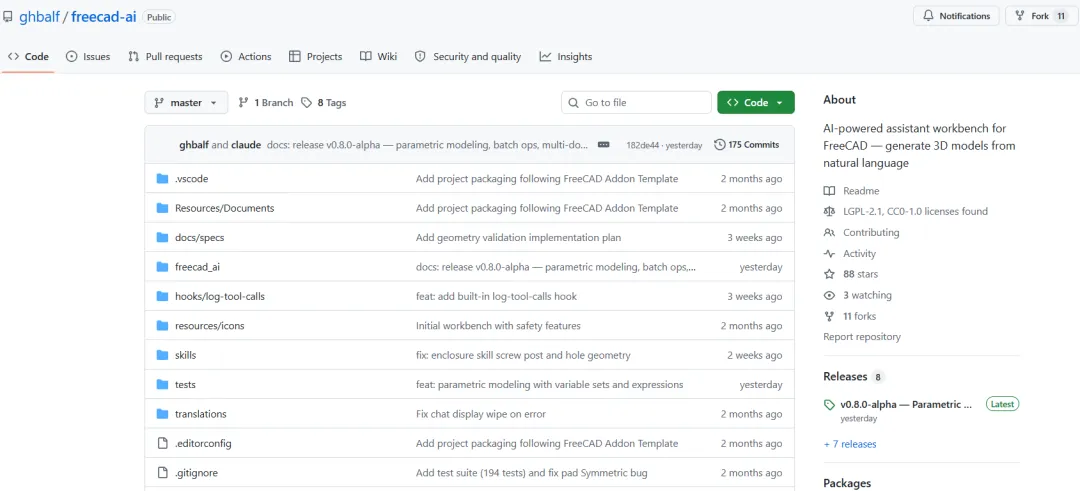Click the Tags label icon
Viewport: 1080px width, 491px height.
307,103
